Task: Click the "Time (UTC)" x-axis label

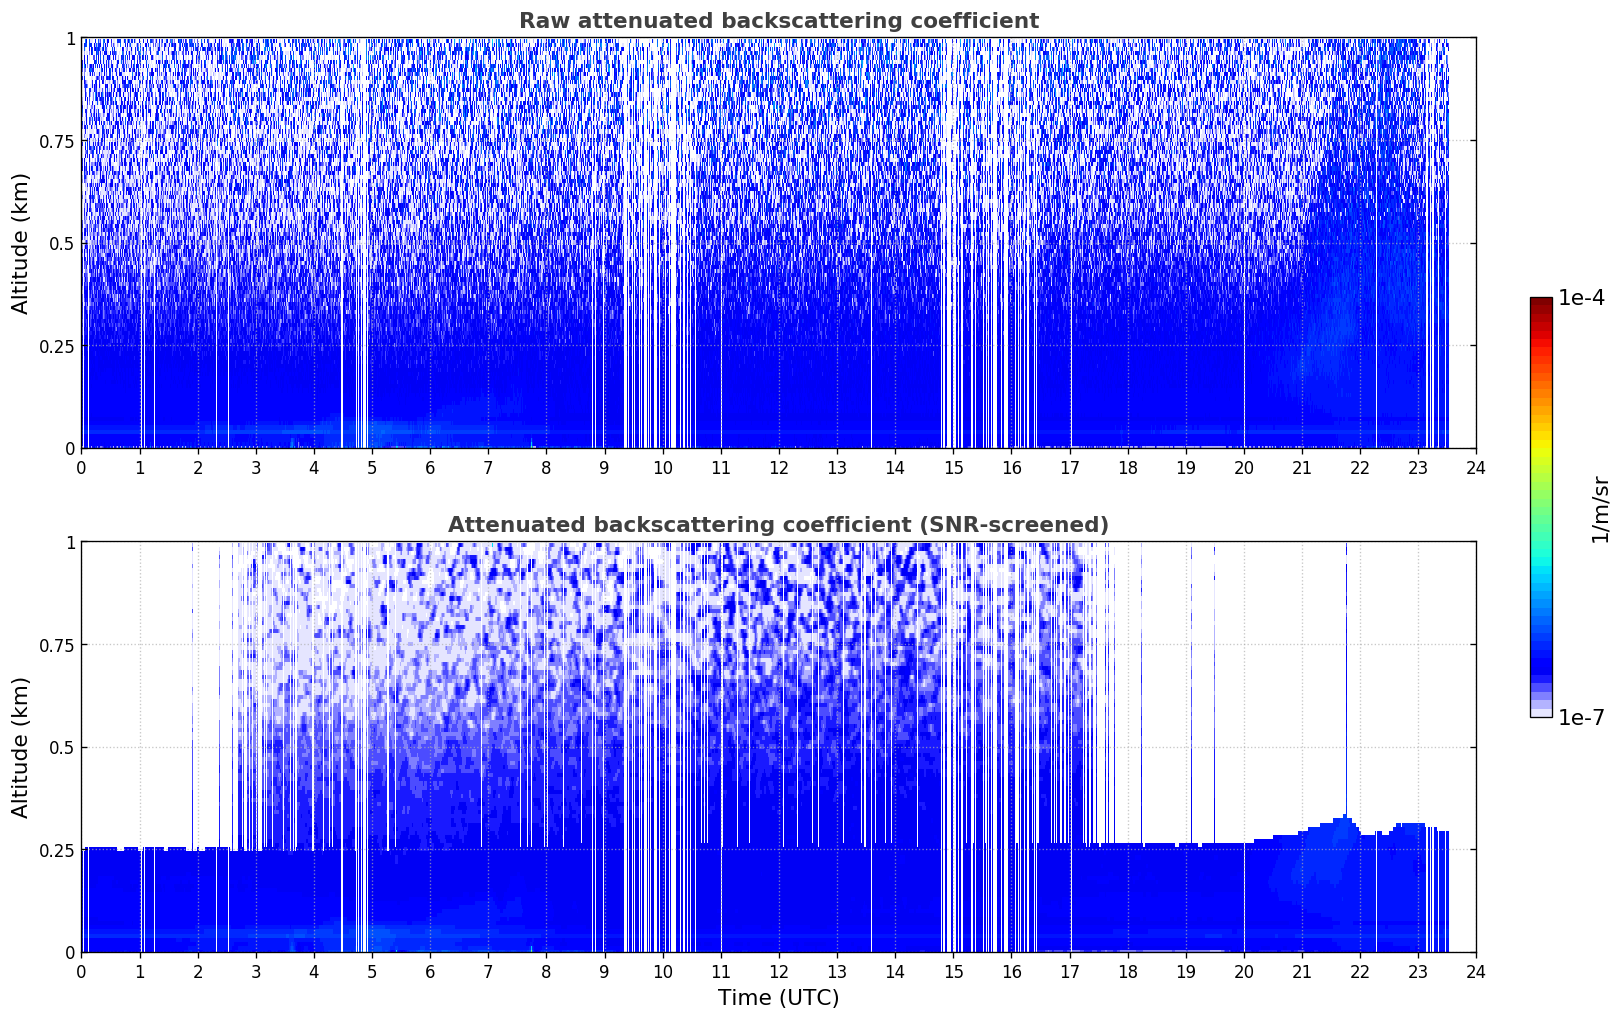Action: pos(778,998)
